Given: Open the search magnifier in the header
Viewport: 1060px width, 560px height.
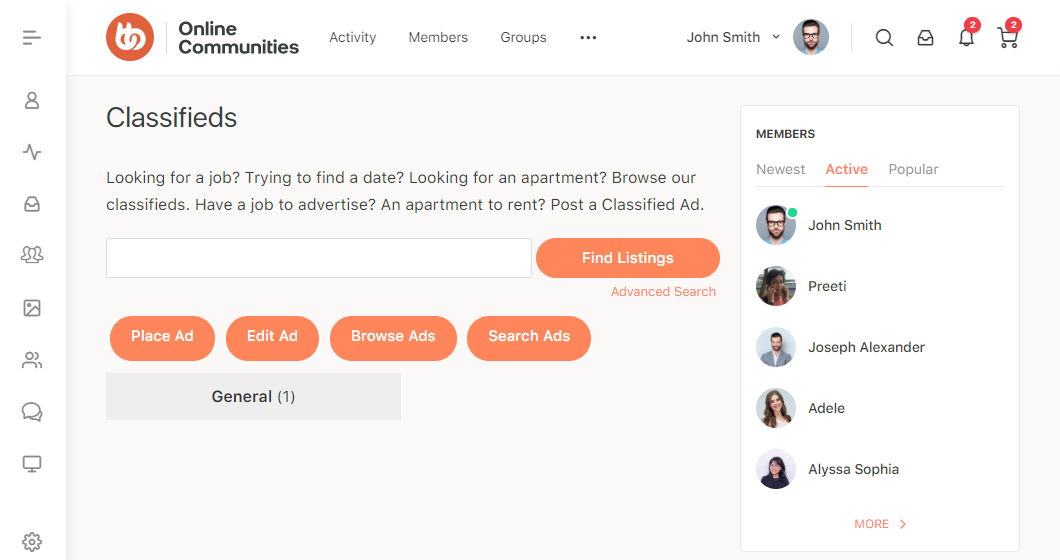Looking at the screenshot, I should coord(884,38).
